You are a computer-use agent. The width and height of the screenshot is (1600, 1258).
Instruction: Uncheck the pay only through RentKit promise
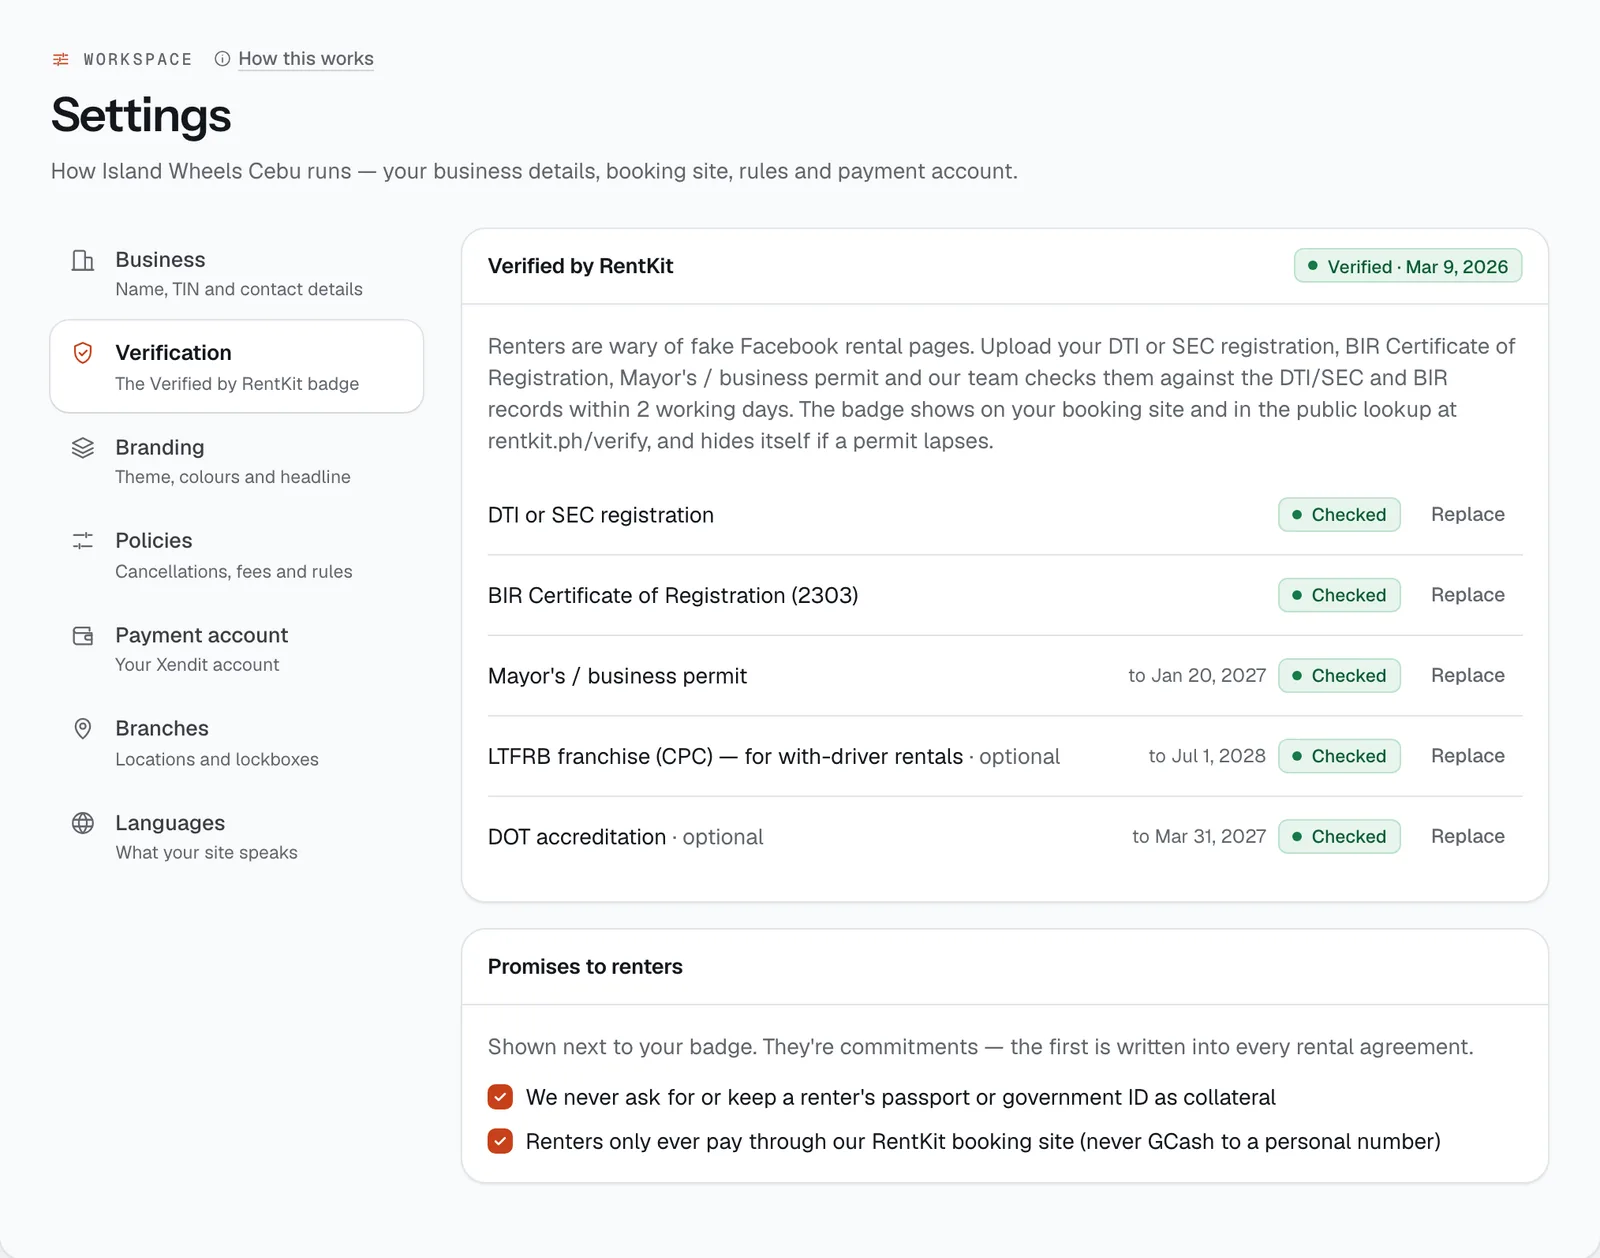point(500,1141)
